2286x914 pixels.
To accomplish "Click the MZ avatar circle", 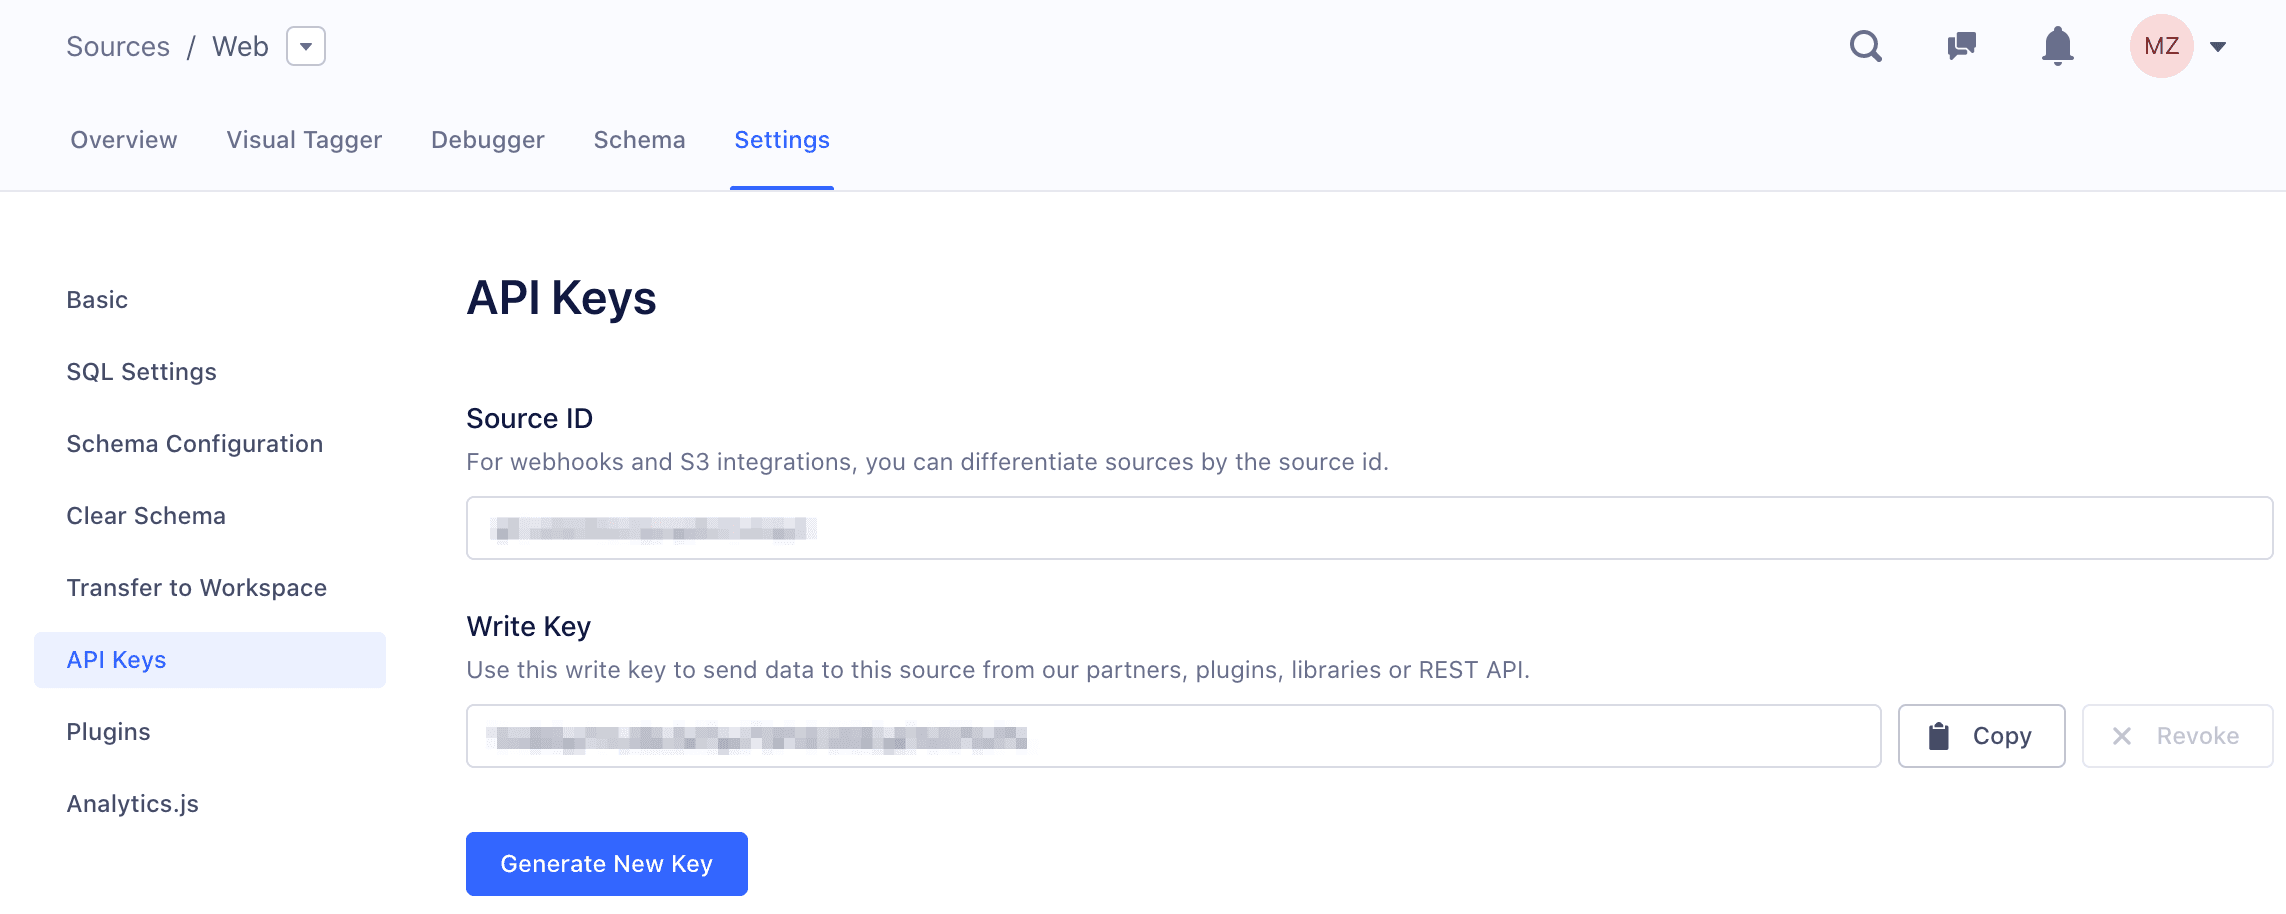I will point(2162,45).
